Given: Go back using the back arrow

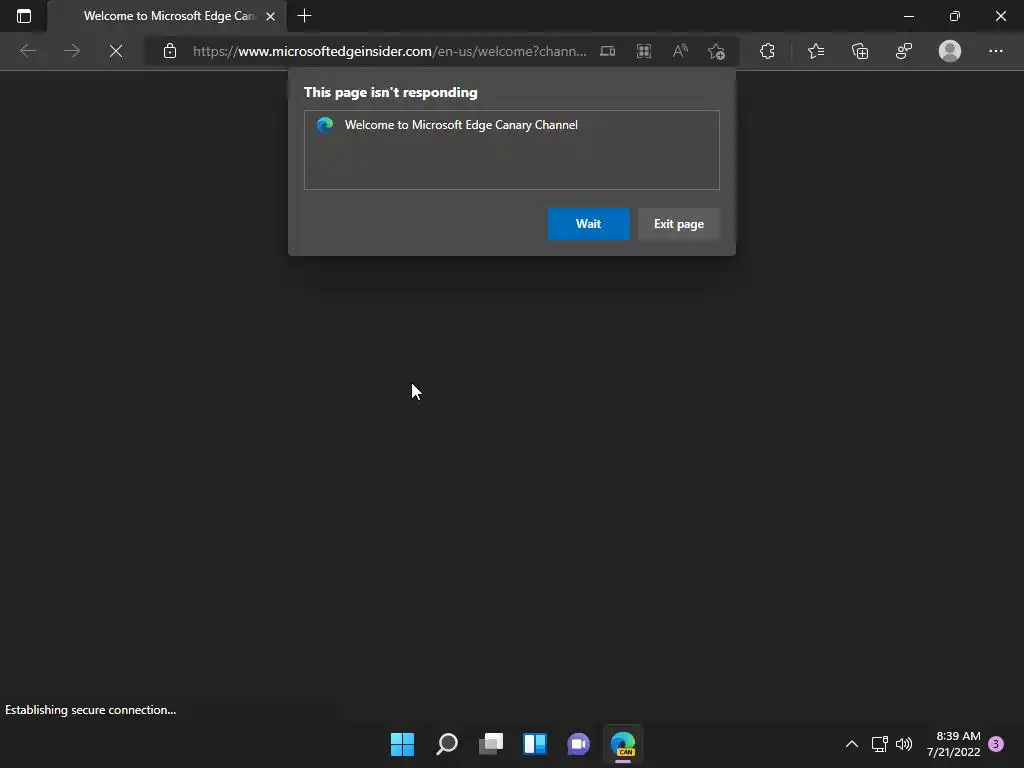Looking at the screenshot, I should pyautogui.click(x=28, y=51).
